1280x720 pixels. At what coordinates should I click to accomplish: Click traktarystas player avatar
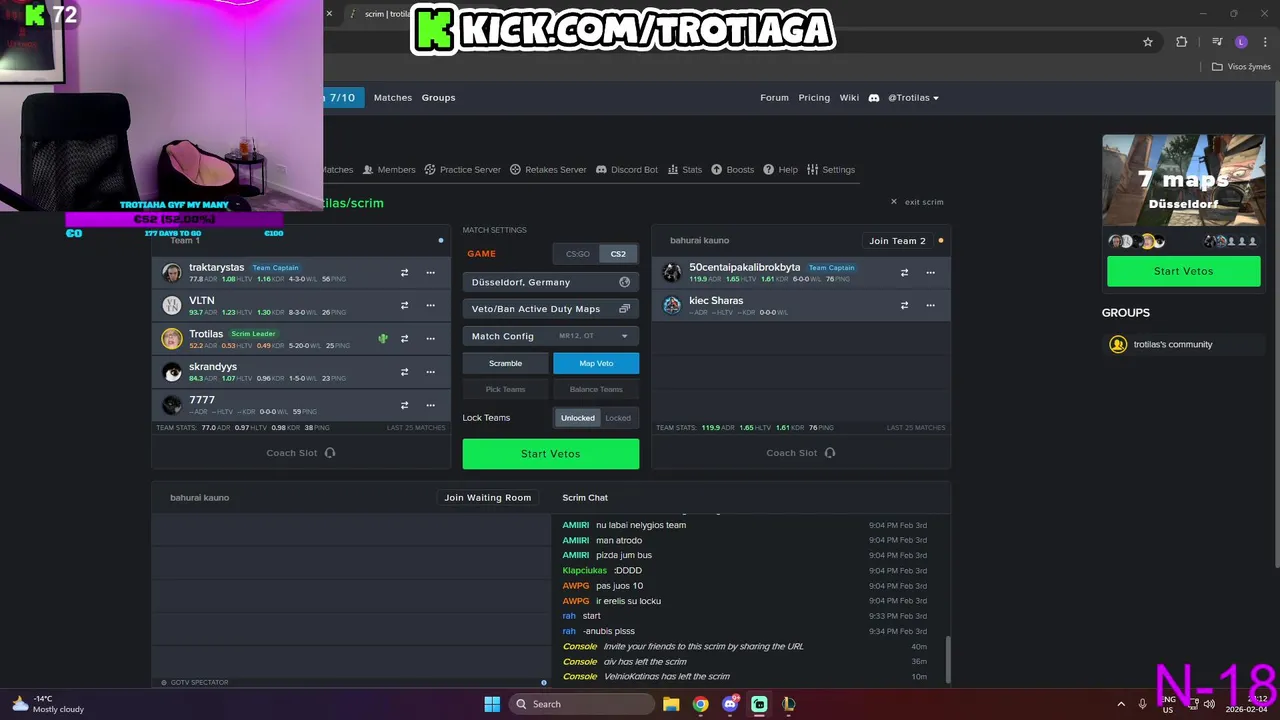172,272
